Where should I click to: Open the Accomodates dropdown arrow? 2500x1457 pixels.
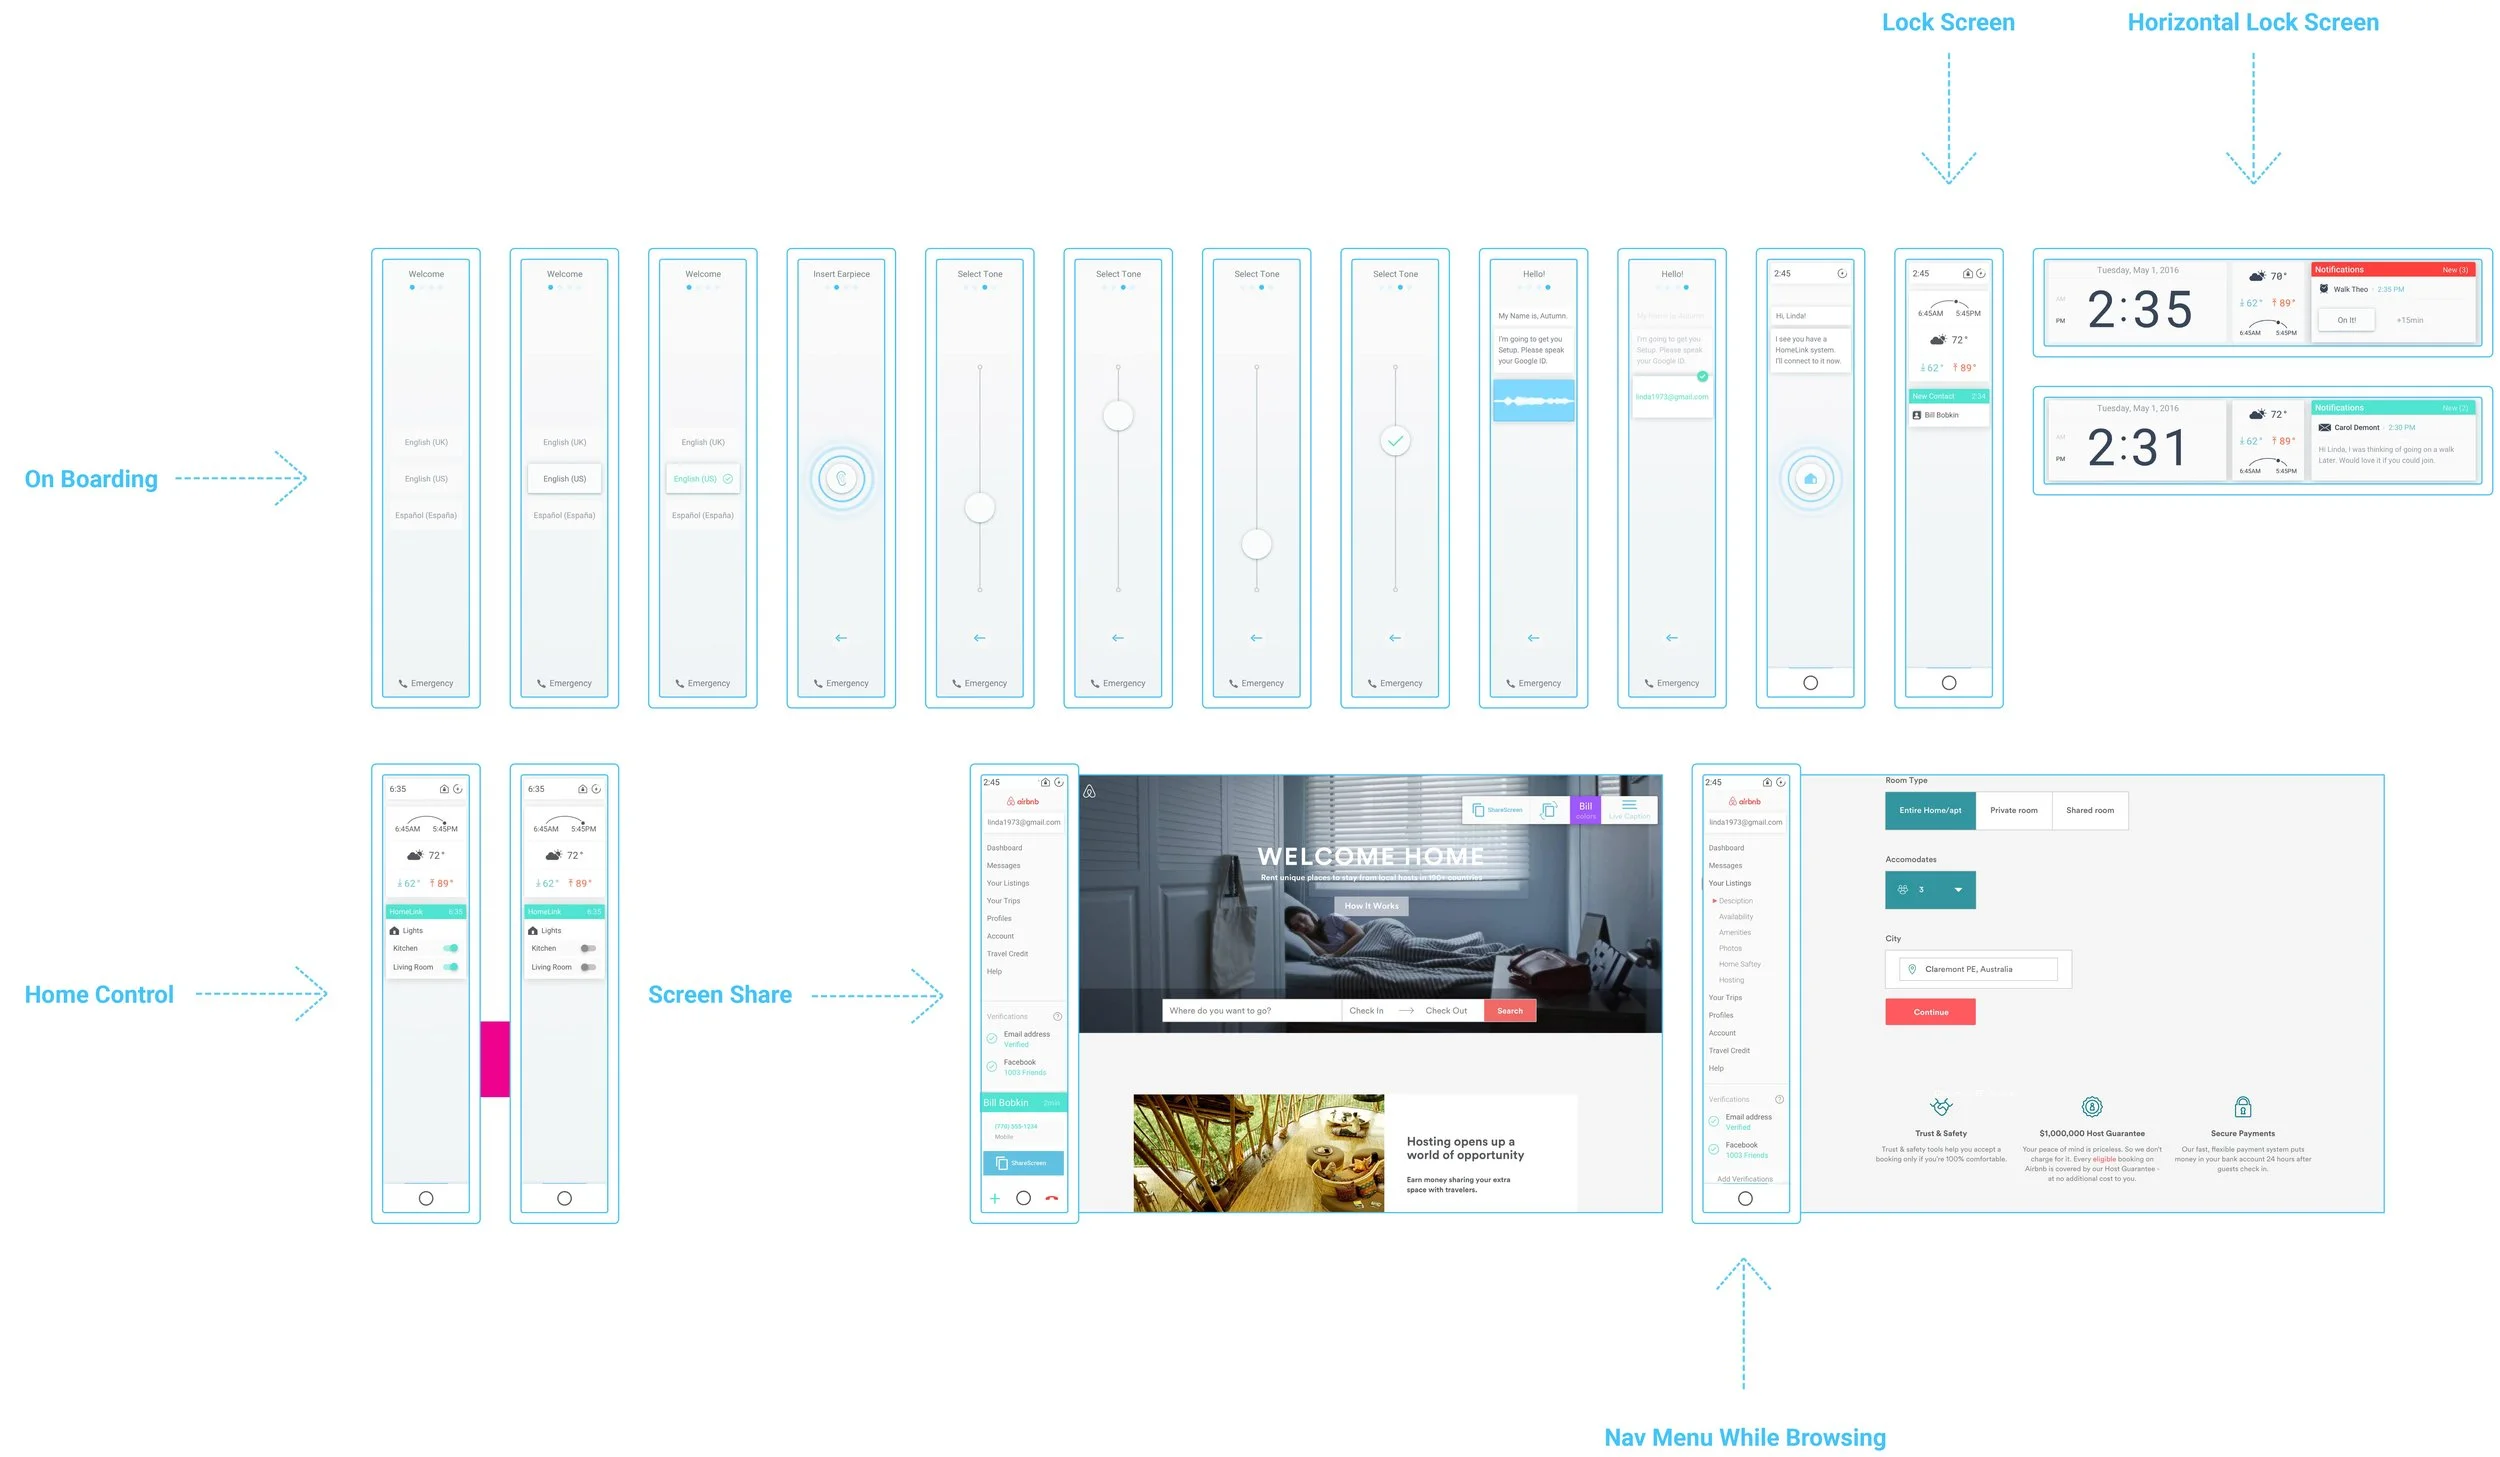coord(1958,890)
